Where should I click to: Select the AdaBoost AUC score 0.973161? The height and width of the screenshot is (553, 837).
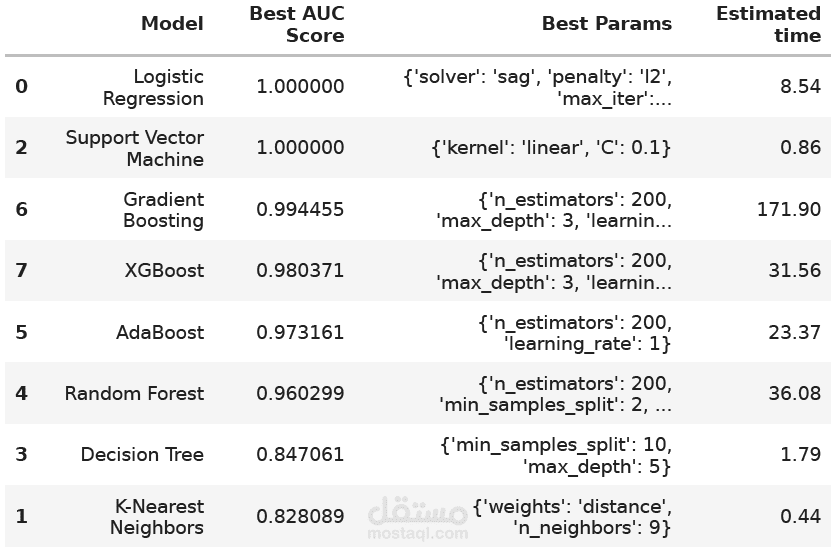click(x=300, y=332)
